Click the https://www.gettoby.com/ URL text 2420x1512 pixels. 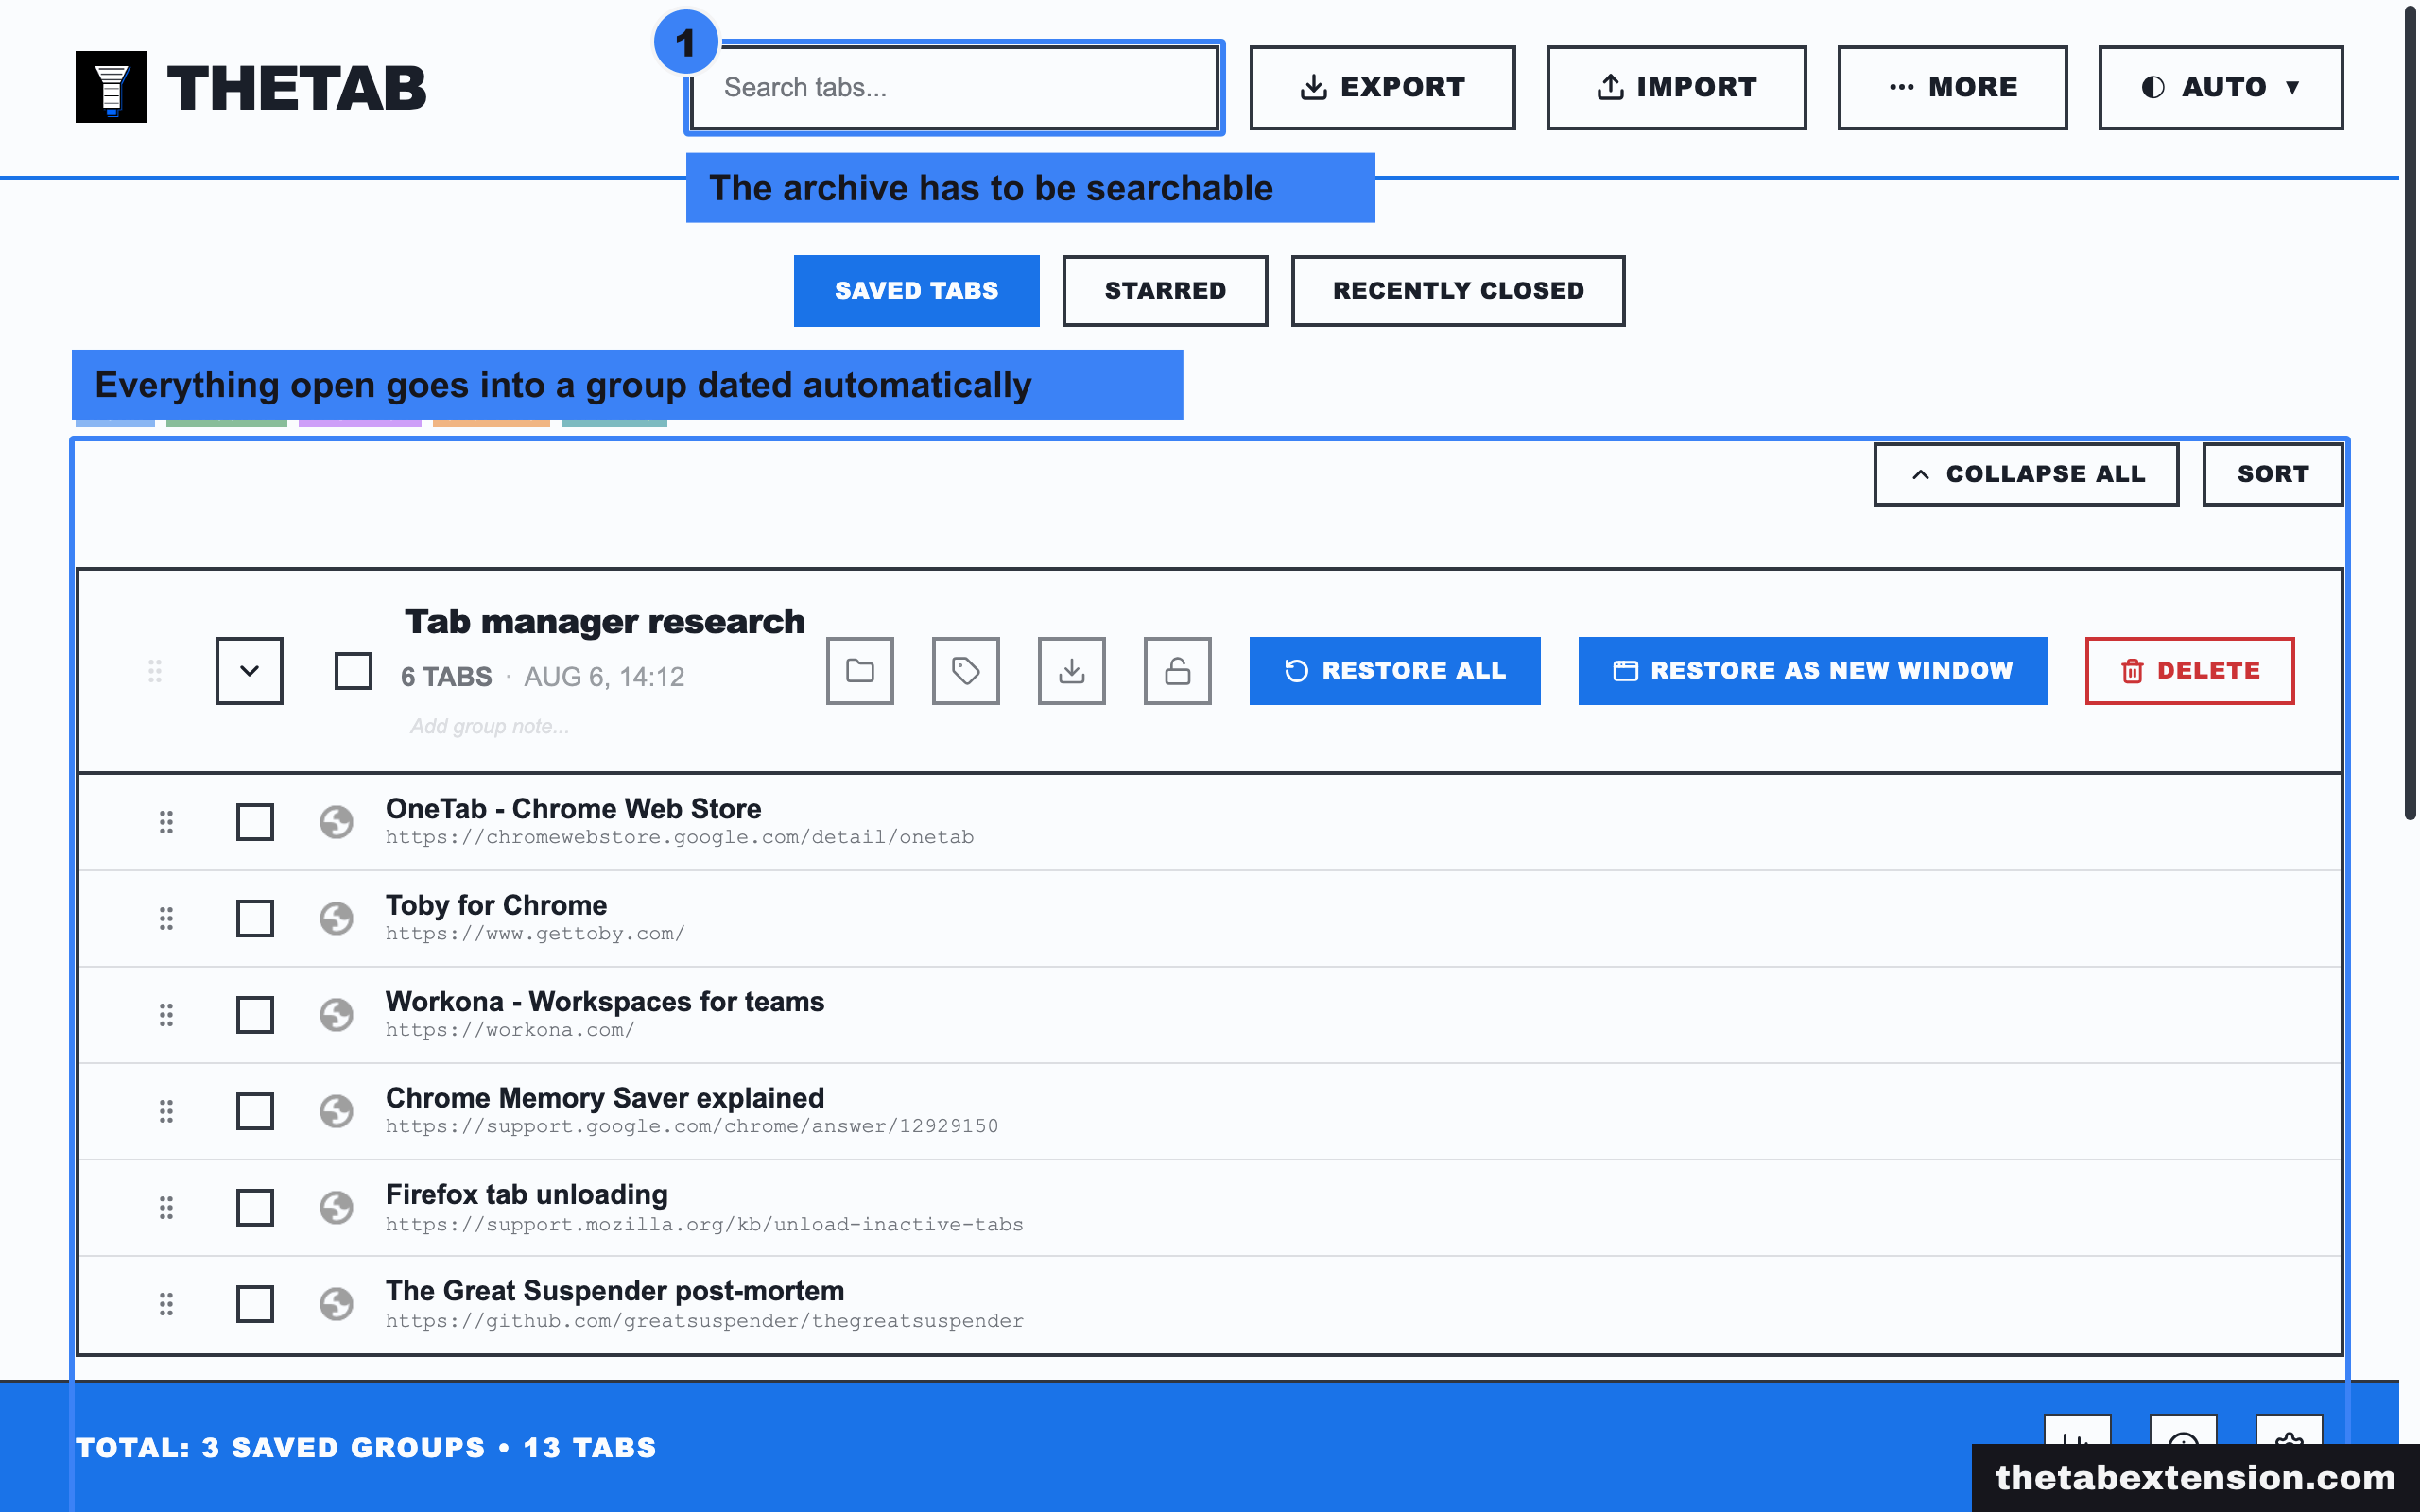point(535,933)
